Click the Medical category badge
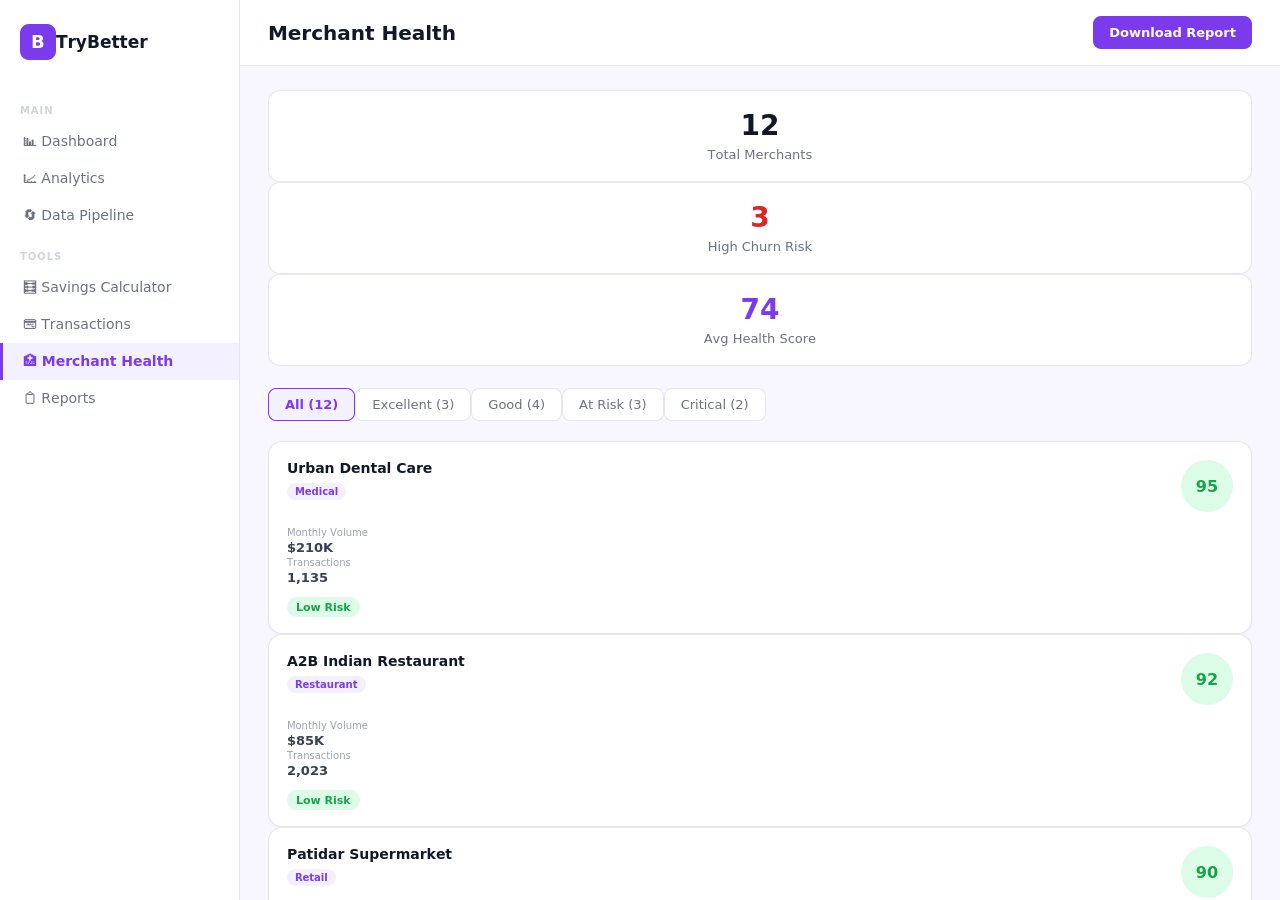This screenshot has height=900, width=1280. click(316, 491)
